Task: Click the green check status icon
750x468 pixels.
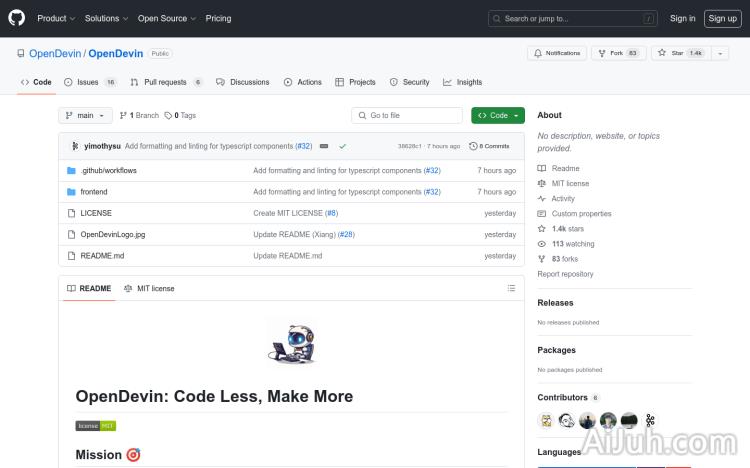Action: (342, 146)
